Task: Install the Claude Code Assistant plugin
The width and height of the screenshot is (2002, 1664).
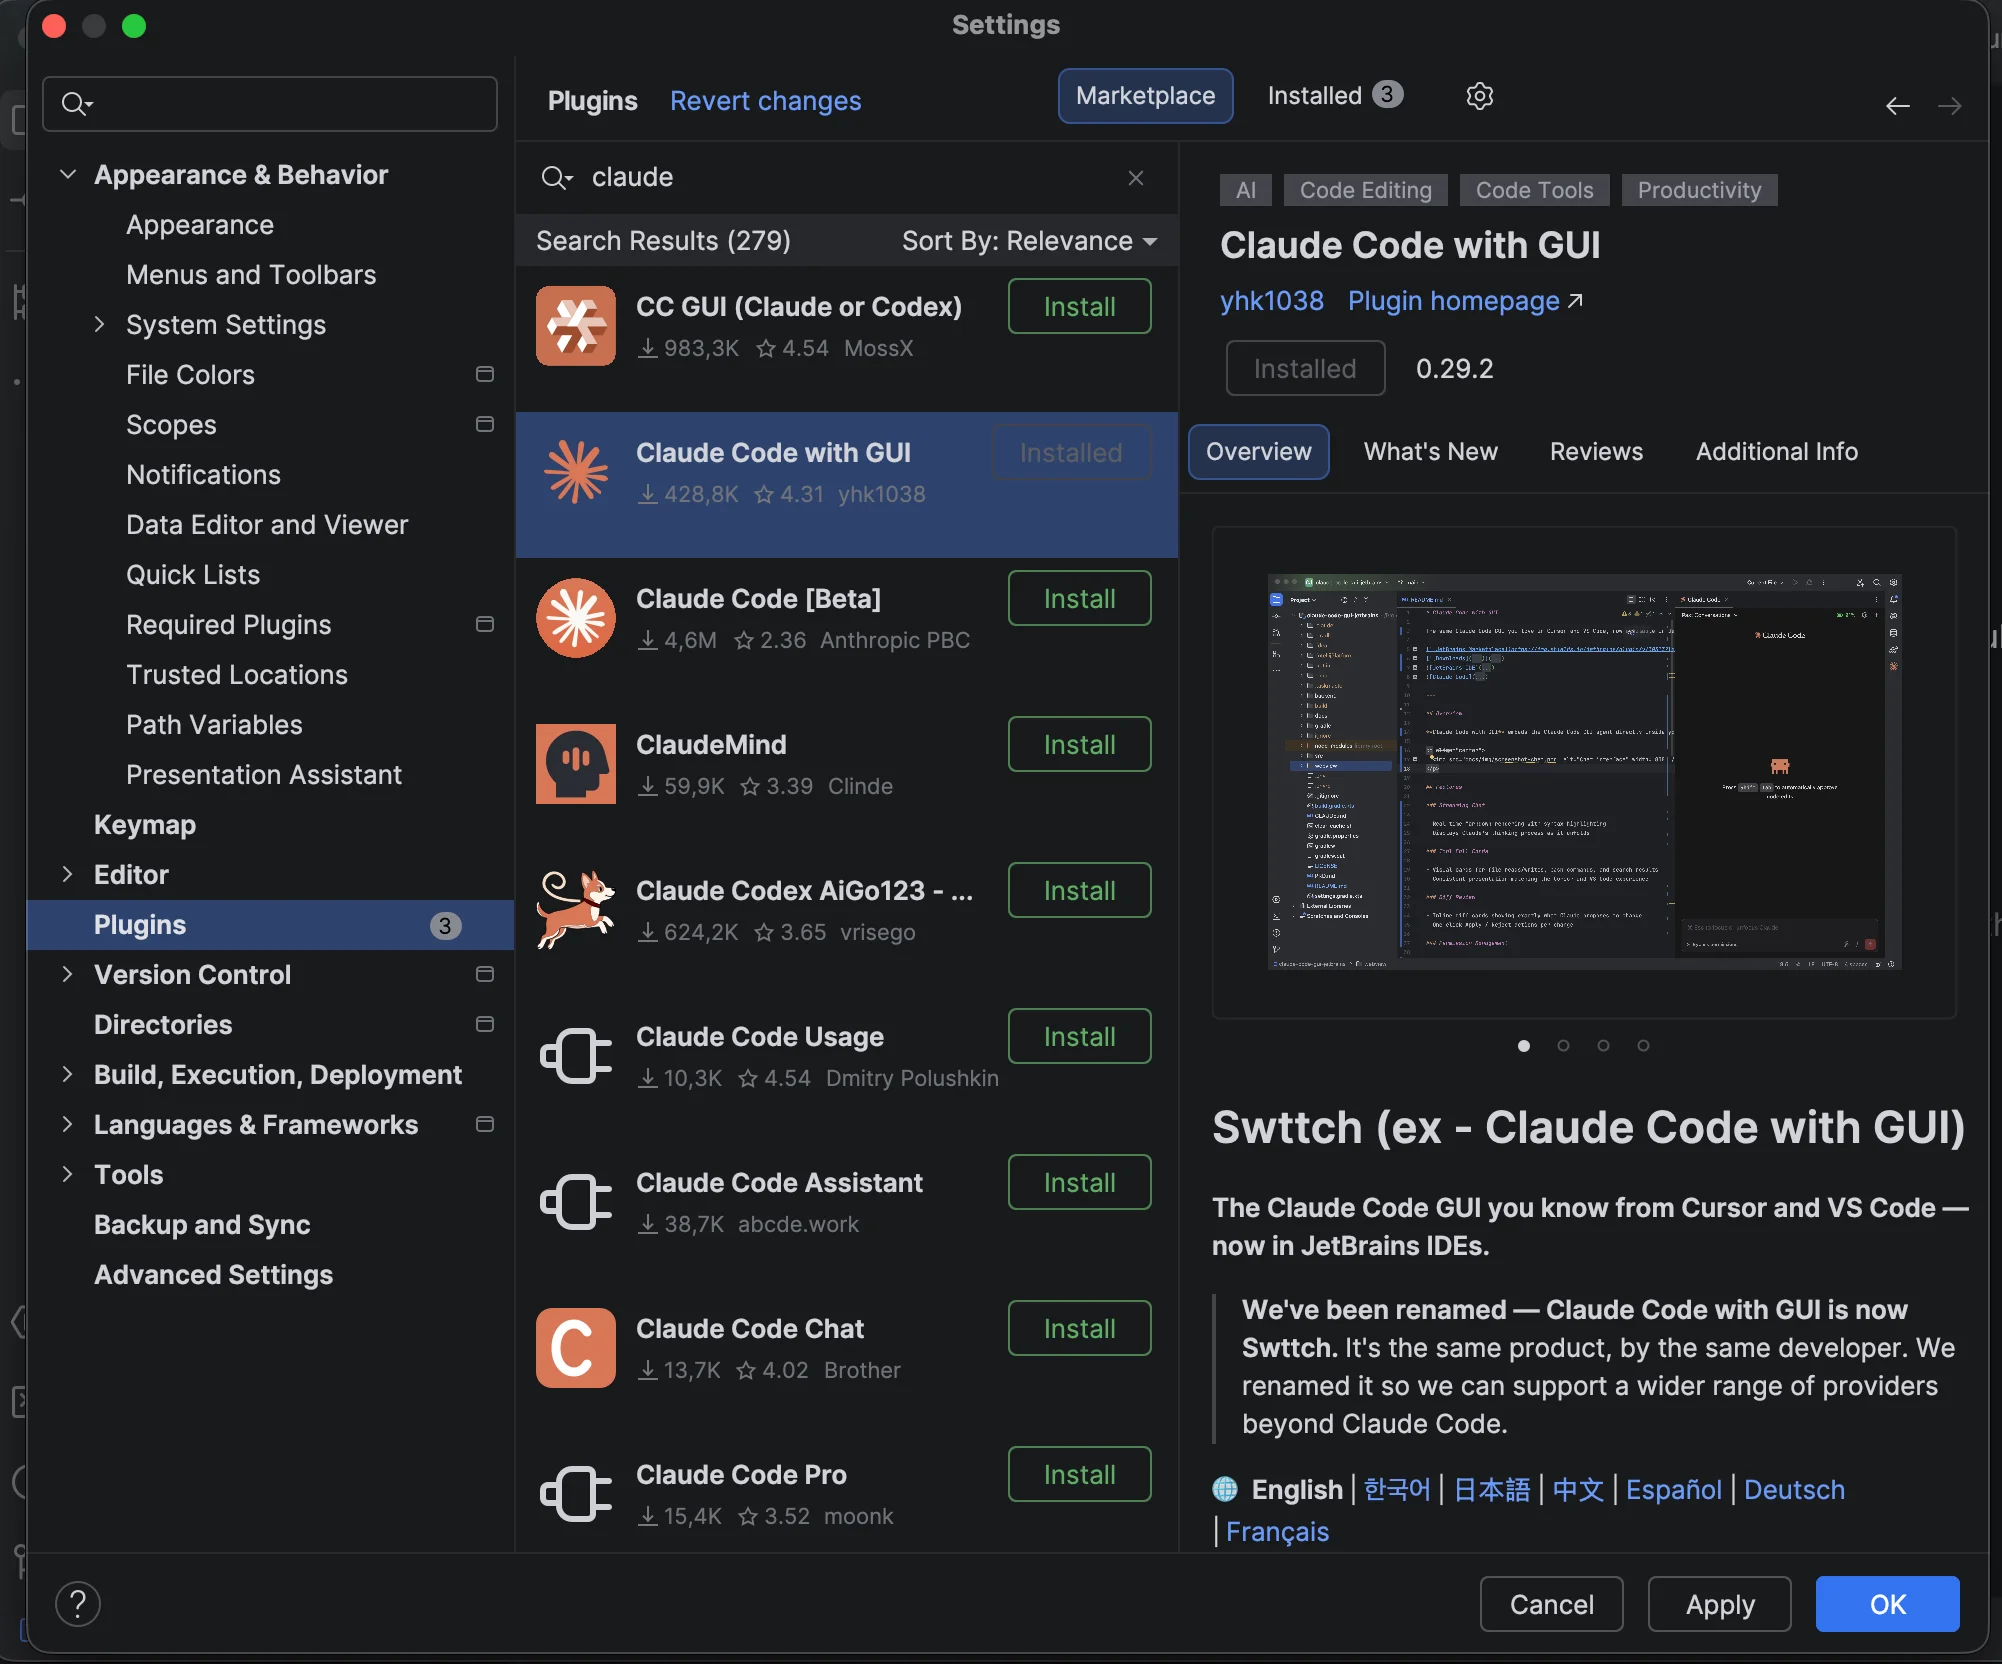Action: click(1080, 1182)
